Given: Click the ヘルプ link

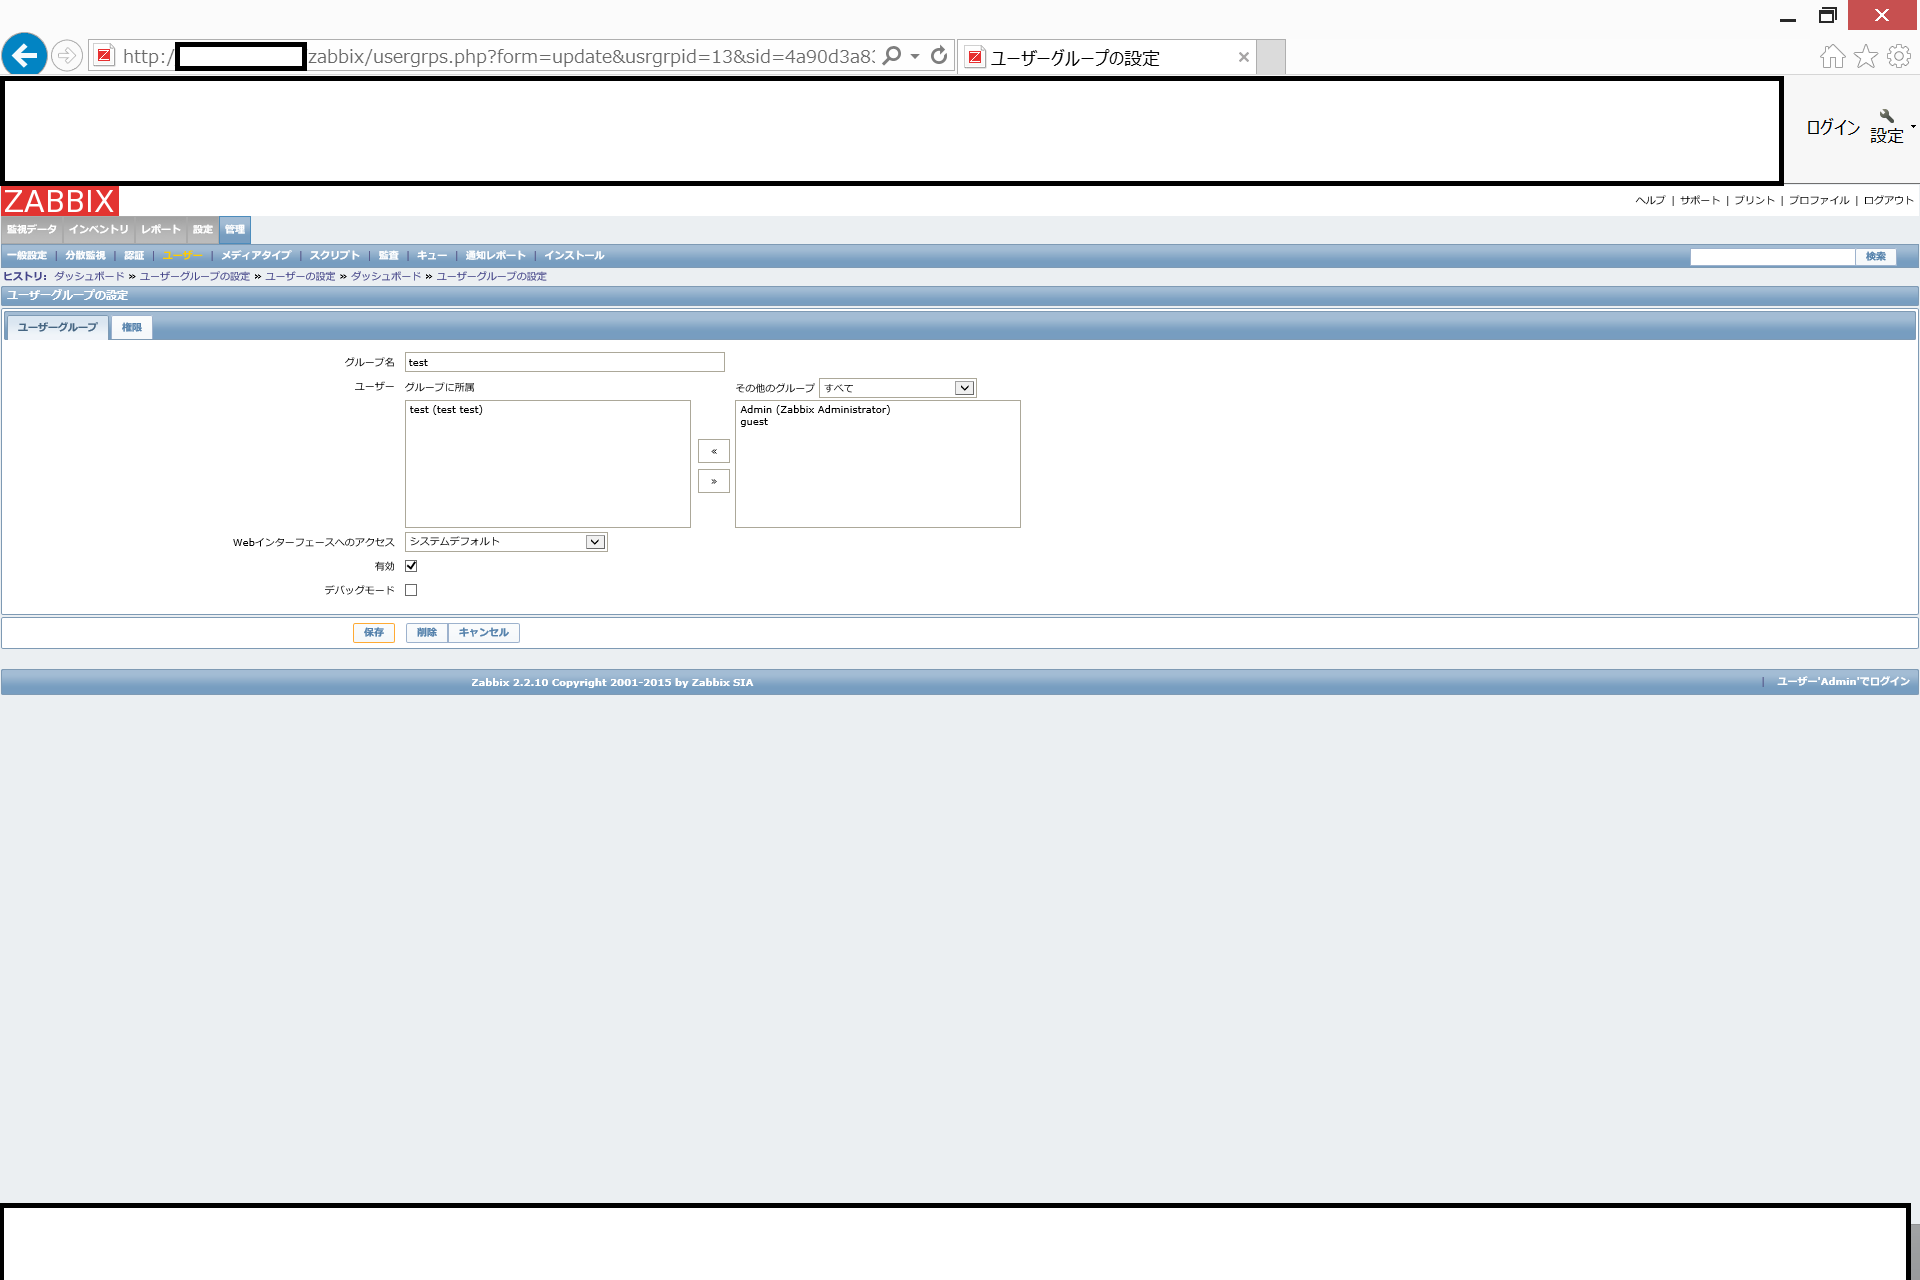Looking at the screenshot, I should (1650, 200).
